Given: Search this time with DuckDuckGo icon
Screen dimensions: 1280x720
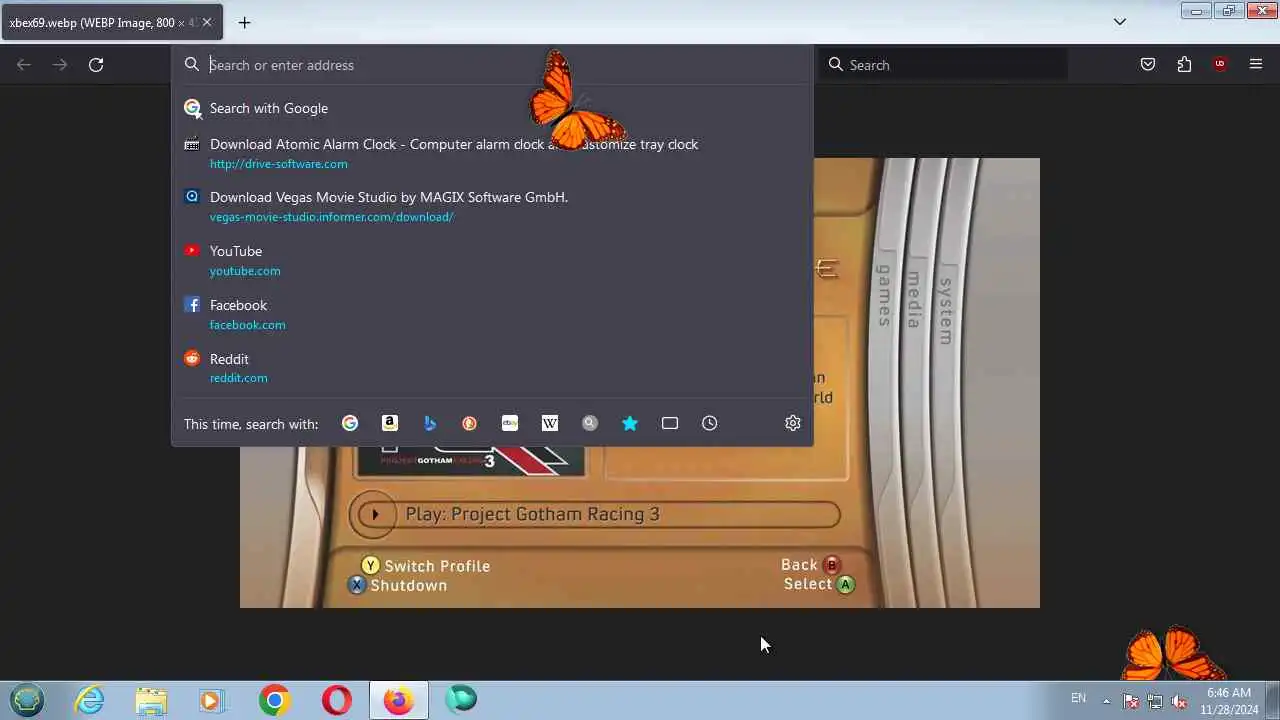Looking at the screenshot, I should point(470,423).
